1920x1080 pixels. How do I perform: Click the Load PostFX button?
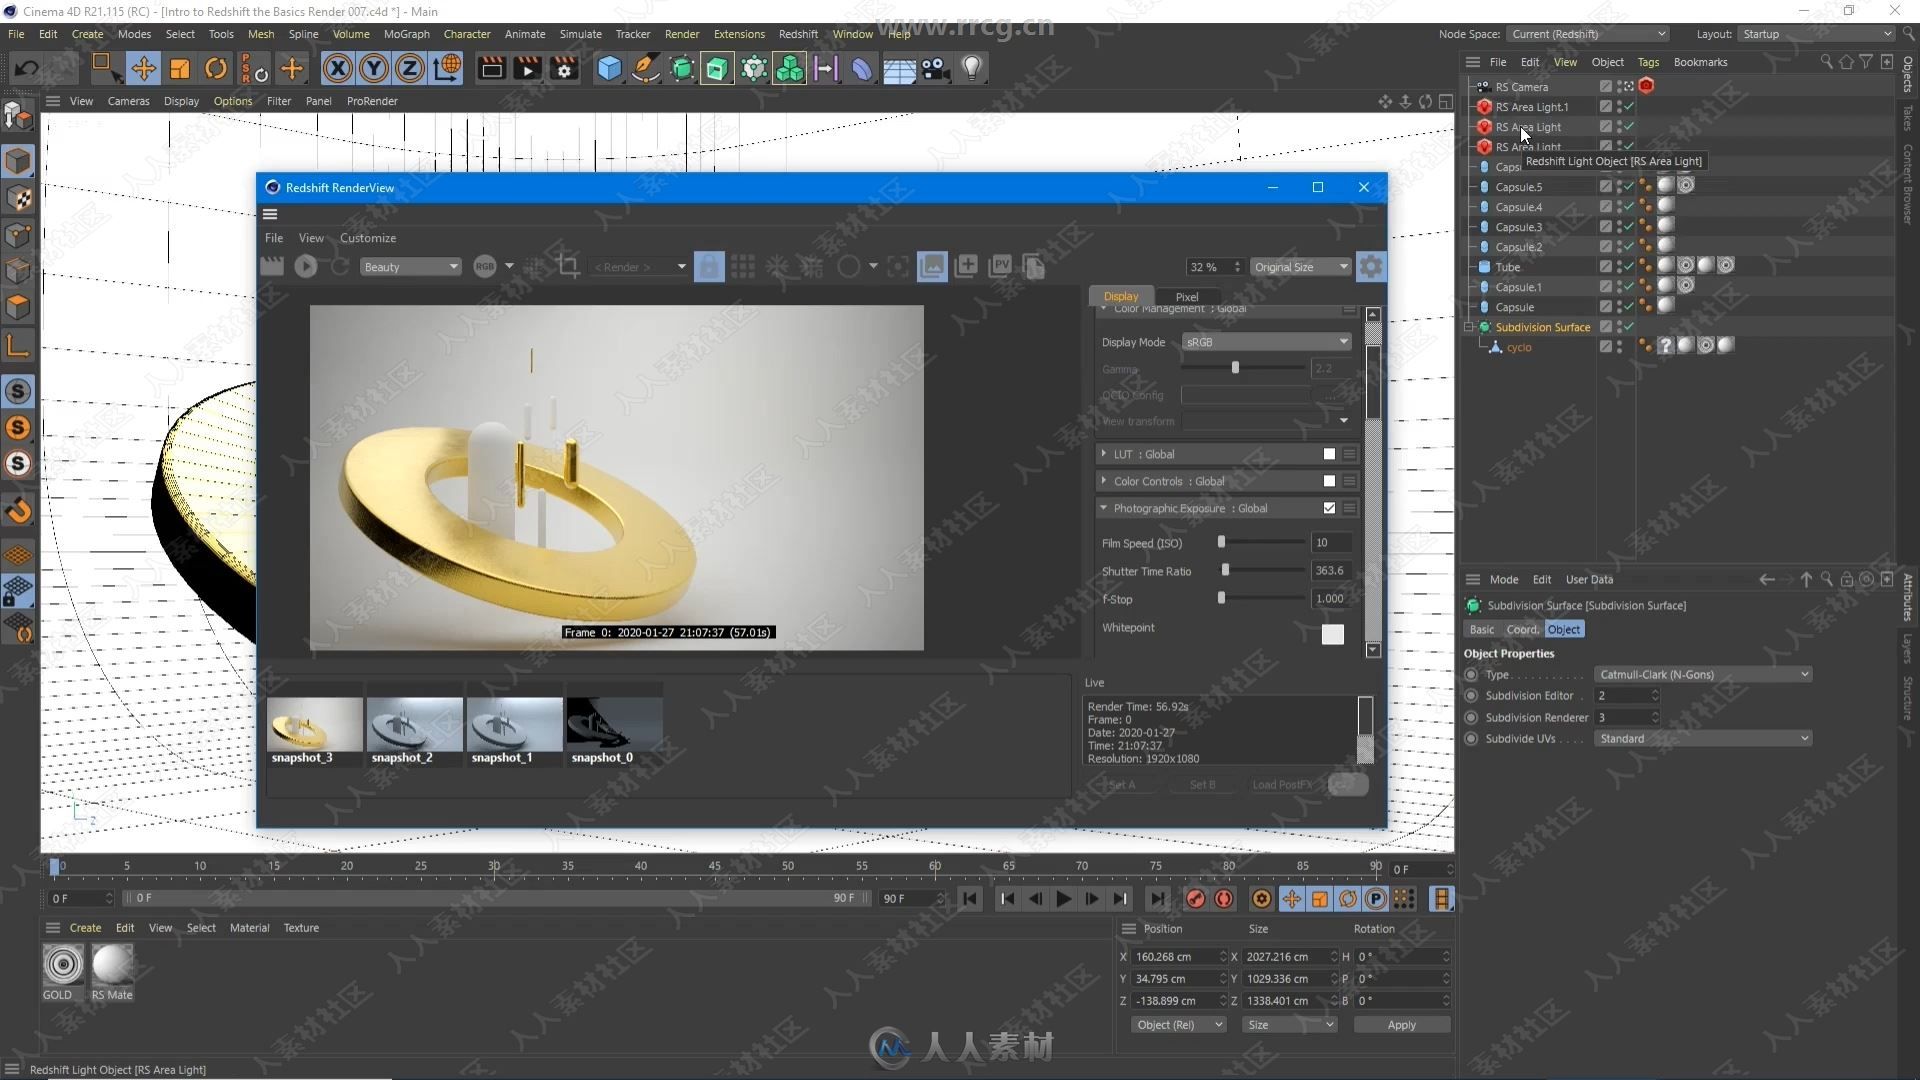pos(1282,785)
